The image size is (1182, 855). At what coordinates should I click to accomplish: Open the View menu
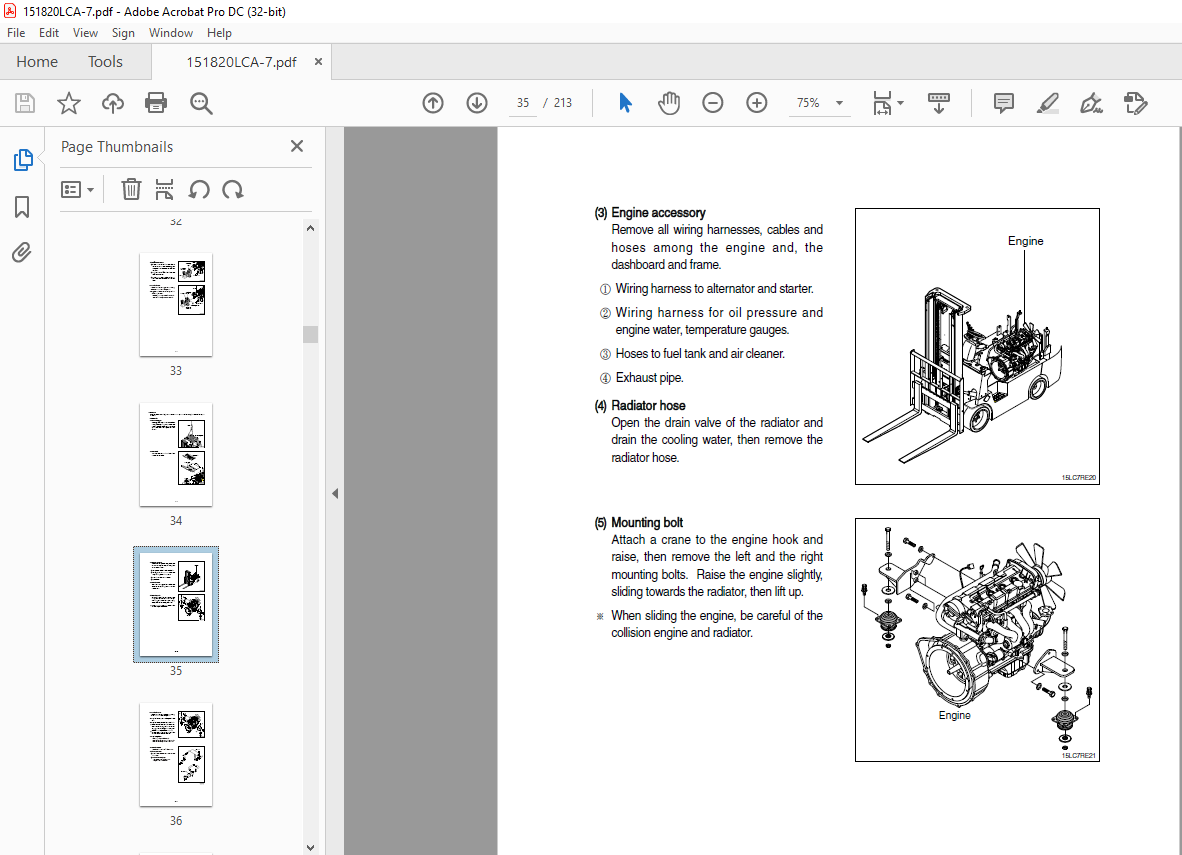pyautogui.click(x=85, y=32)
